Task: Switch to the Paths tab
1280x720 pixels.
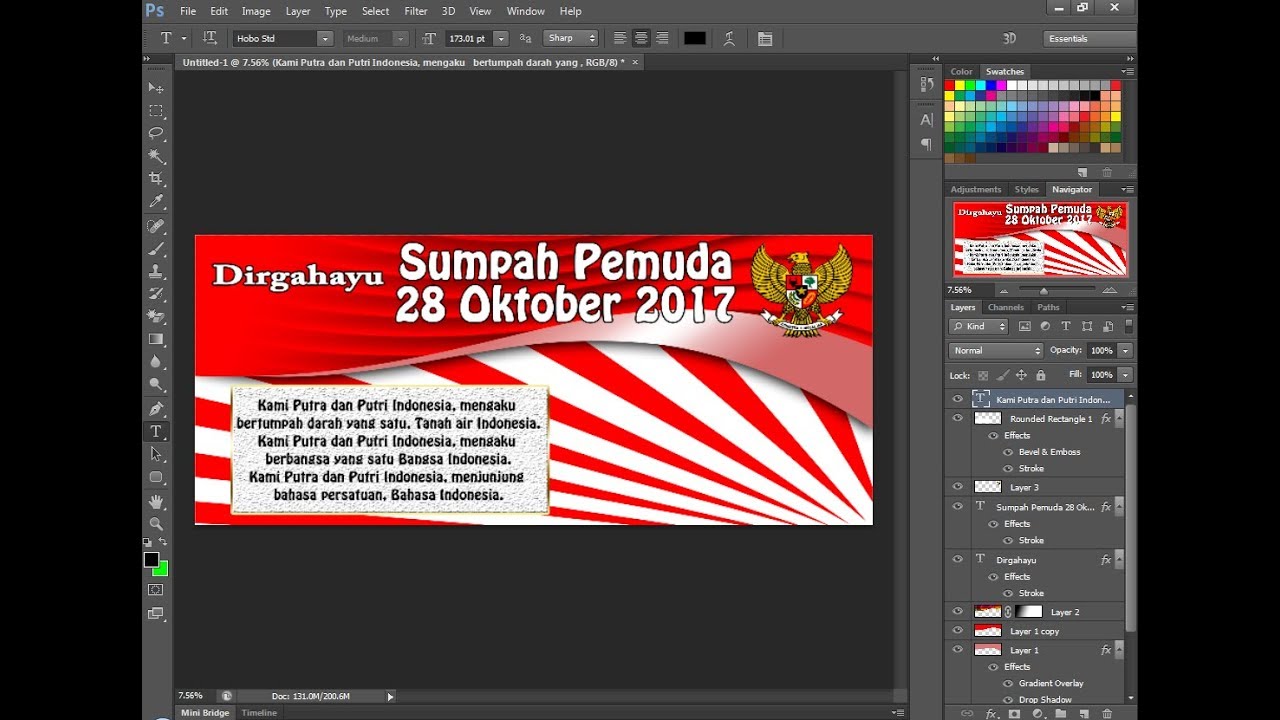Action: (1048, 307)
